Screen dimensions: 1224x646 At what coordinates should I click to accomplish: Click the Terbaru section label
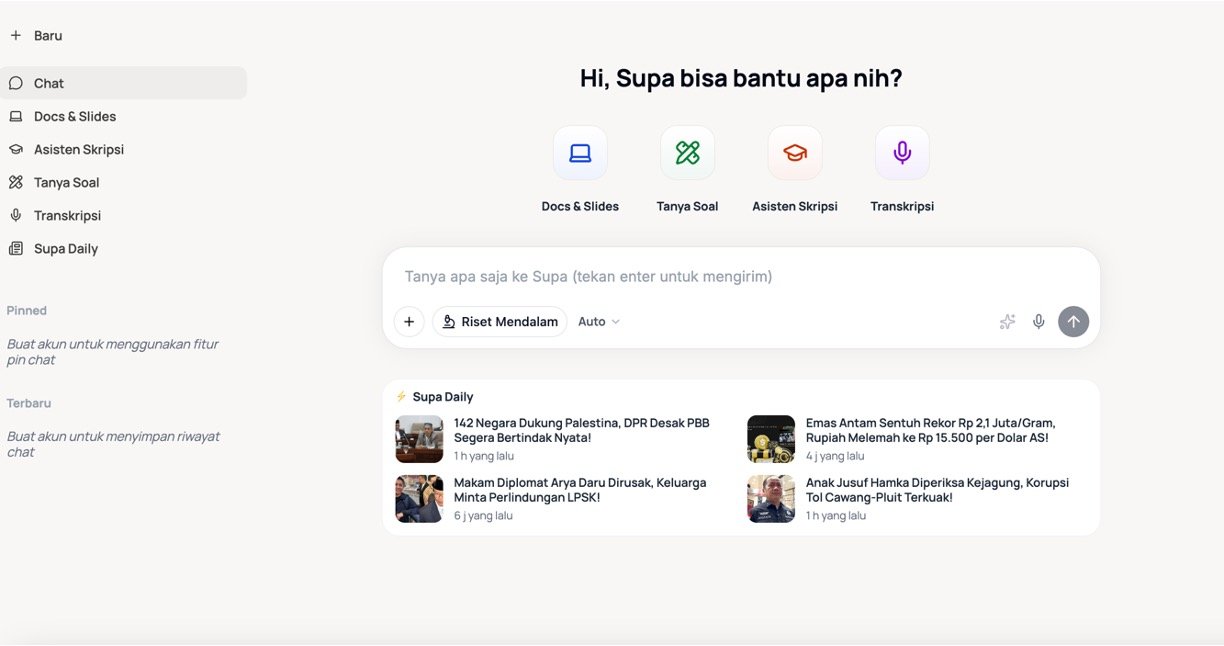(x=29, y=403)
